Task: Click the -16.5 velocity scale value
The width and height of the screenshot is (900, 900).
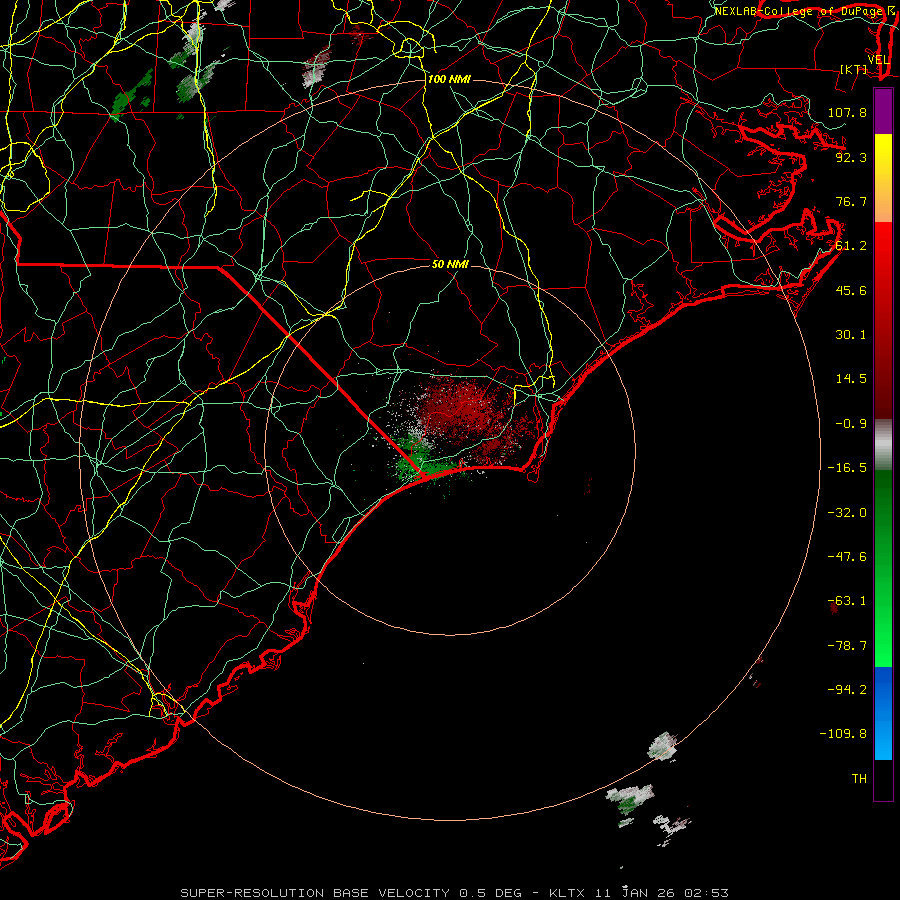Action: (x=847, y=468)
